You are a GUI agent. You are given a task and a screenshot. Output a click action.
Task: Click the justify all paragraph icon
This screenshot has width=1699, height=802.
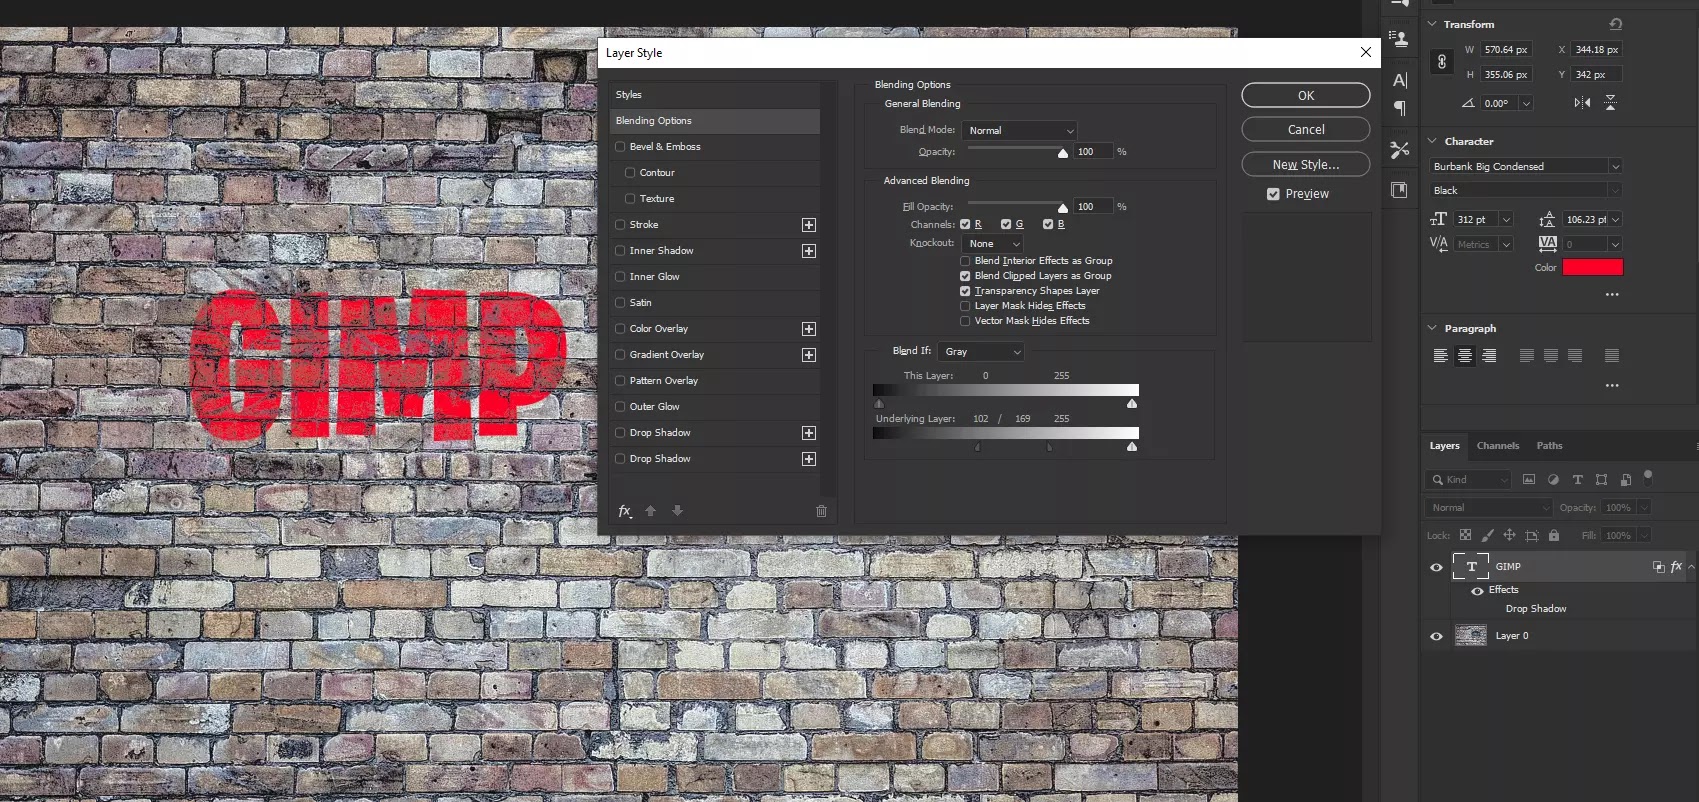pyautogui.click(x=1612, y=356)
